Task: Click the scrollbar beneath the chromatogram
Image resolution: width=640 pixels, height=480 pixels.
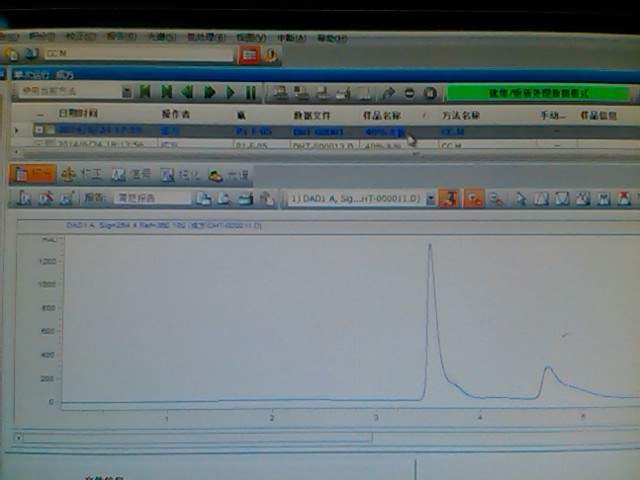Action: click(x=198, y=438)
